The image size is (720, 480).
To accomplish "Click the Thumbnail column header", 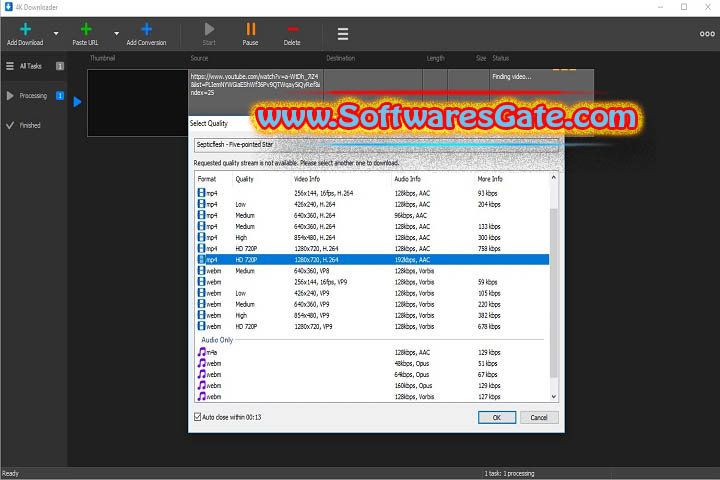I will (102, 58).
